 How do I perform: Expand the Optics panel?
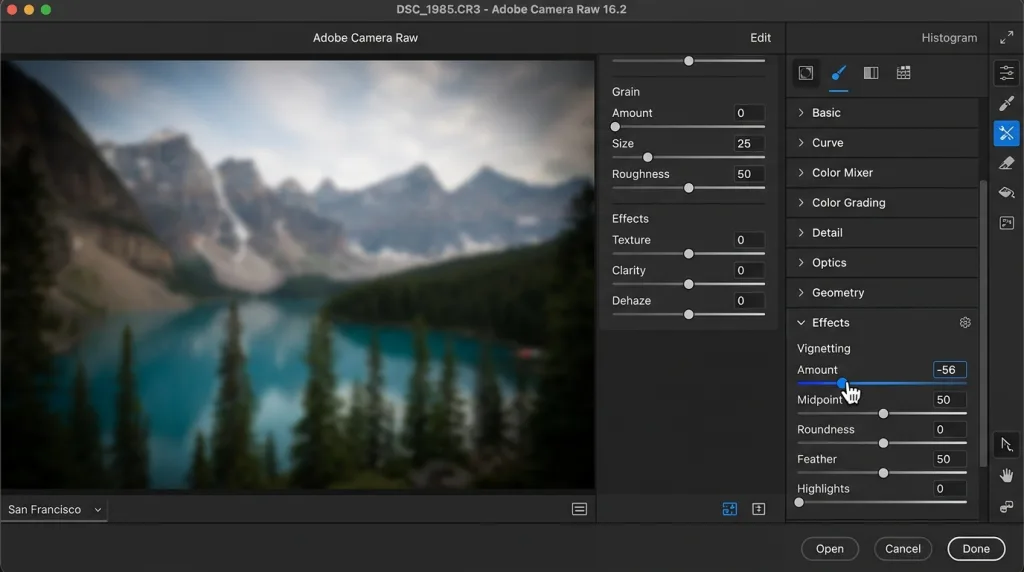pyautogui.click(x=882, y=263)
